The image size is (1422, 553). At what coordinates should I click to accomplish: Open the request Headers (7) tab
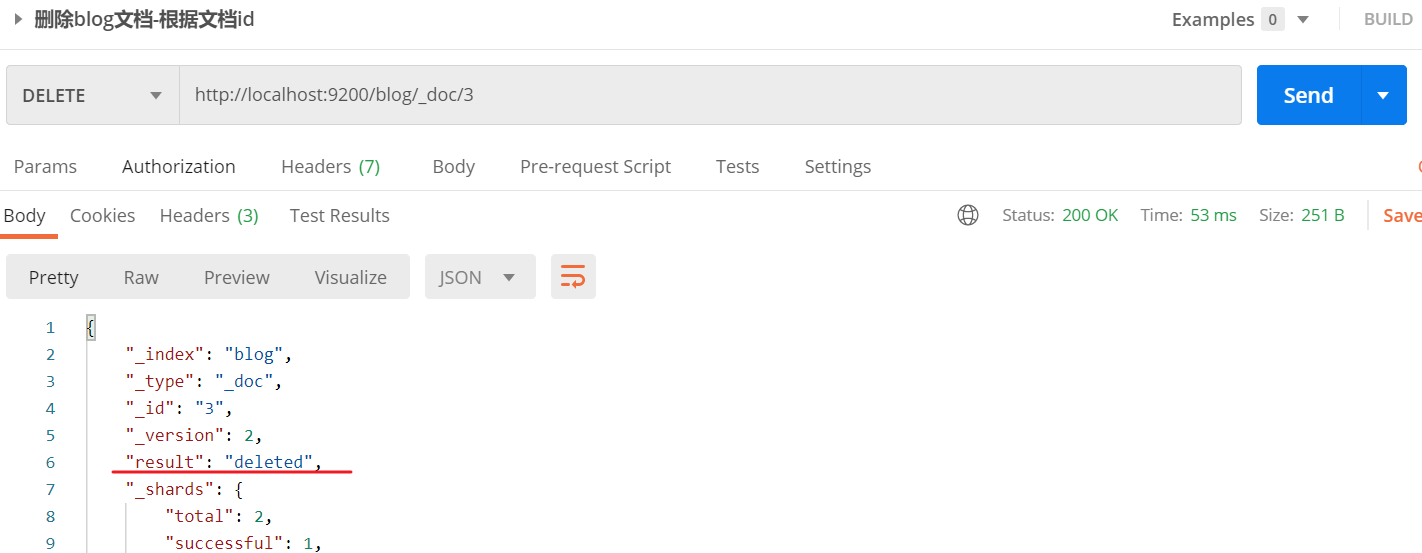pyautogui.click(x=331, y=167)
